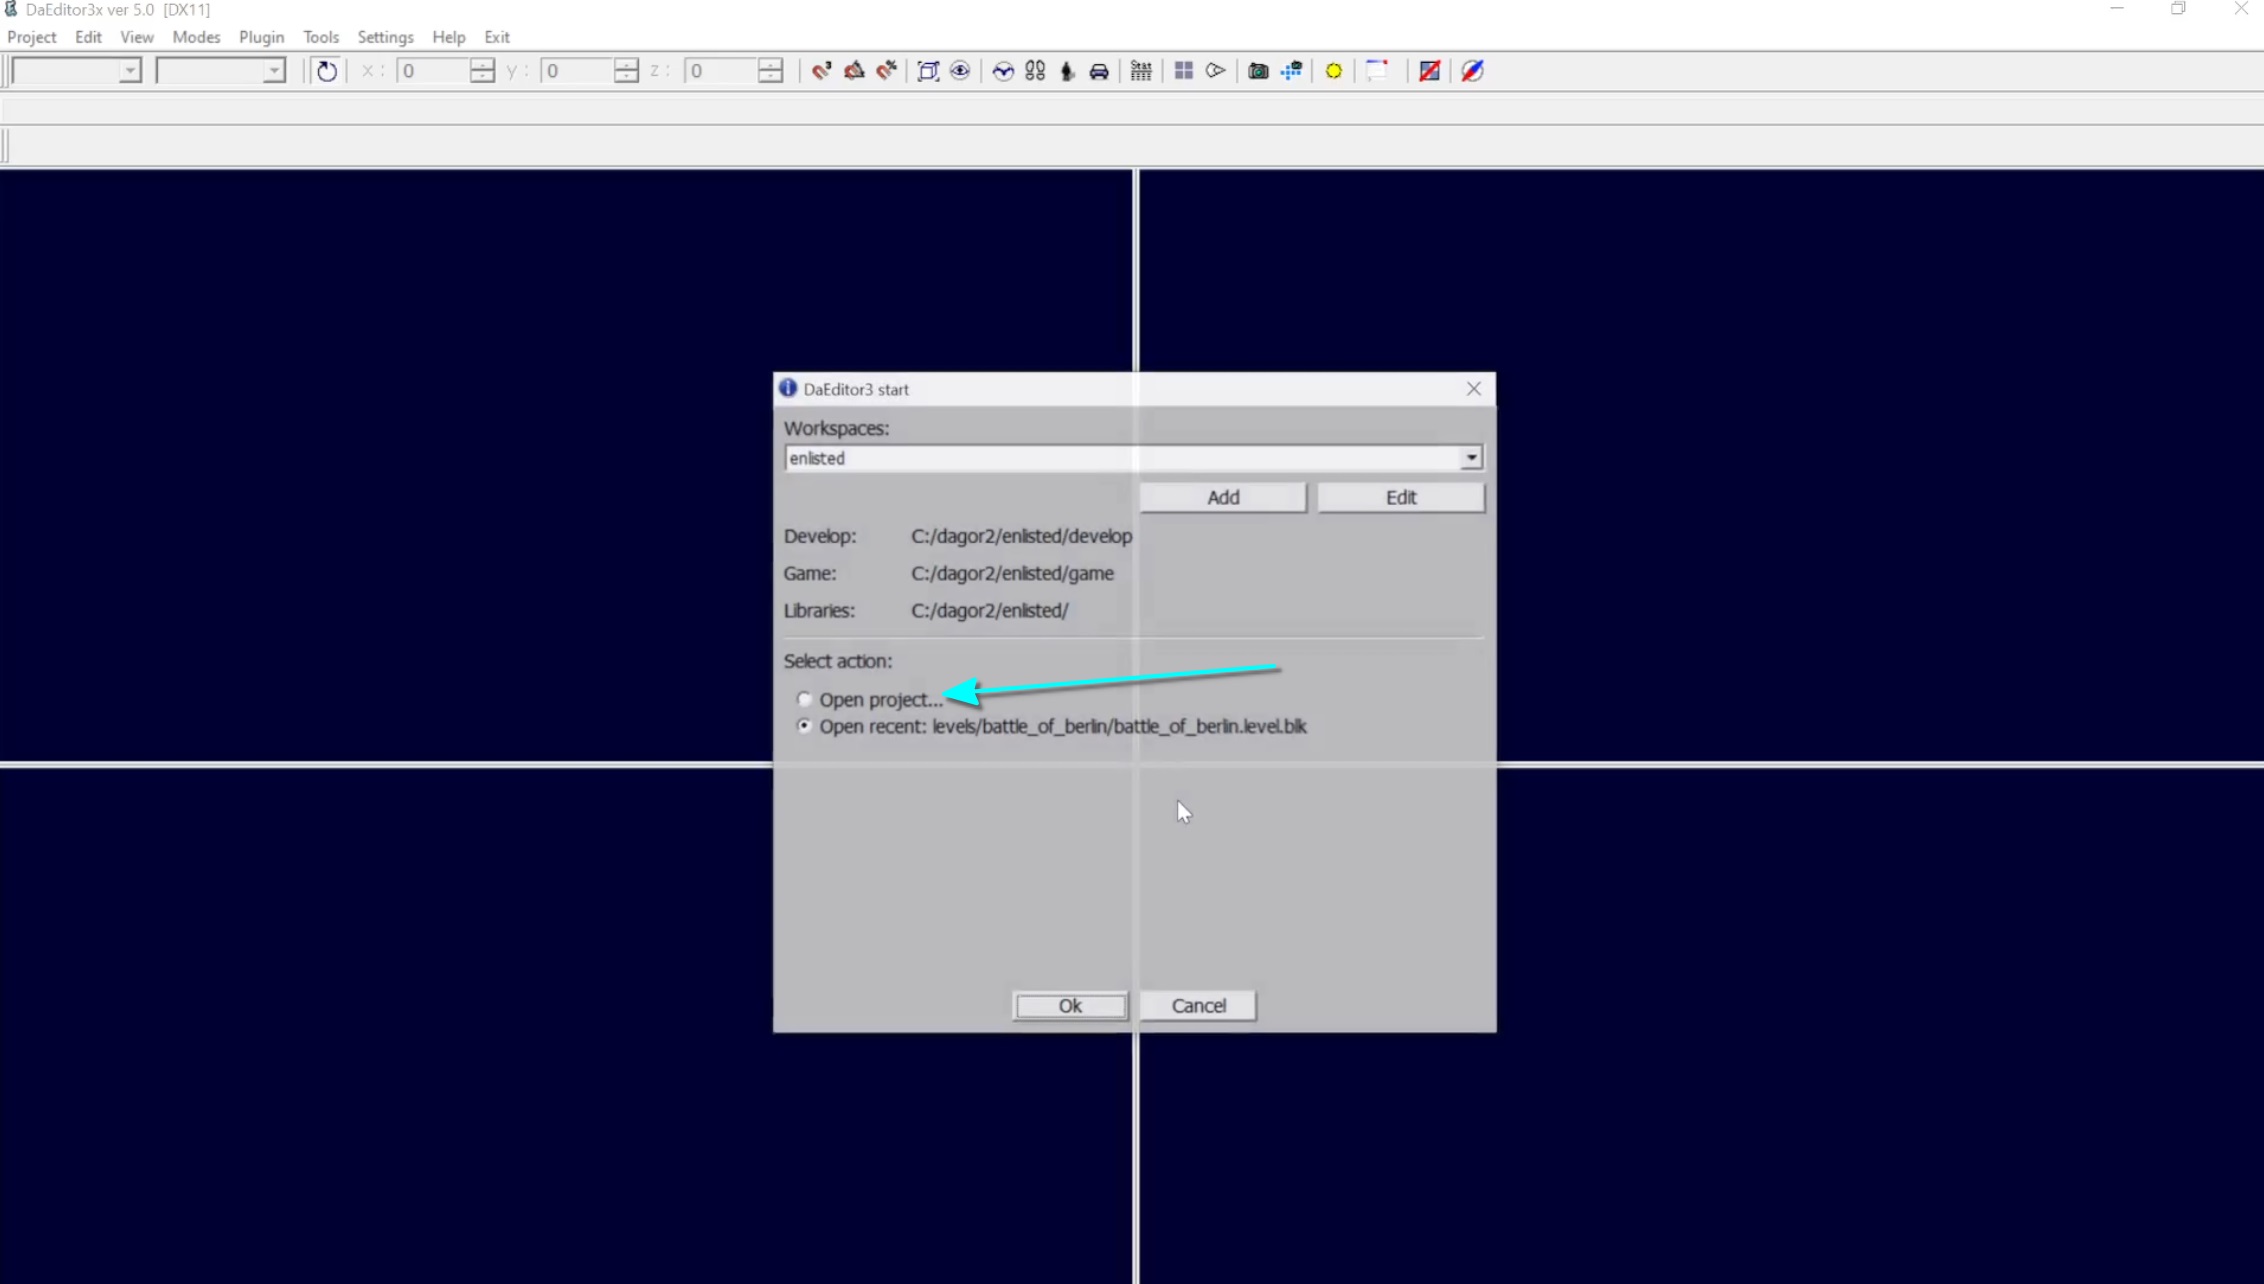Click the yellow sun light icon

(x=1333, y=71)
